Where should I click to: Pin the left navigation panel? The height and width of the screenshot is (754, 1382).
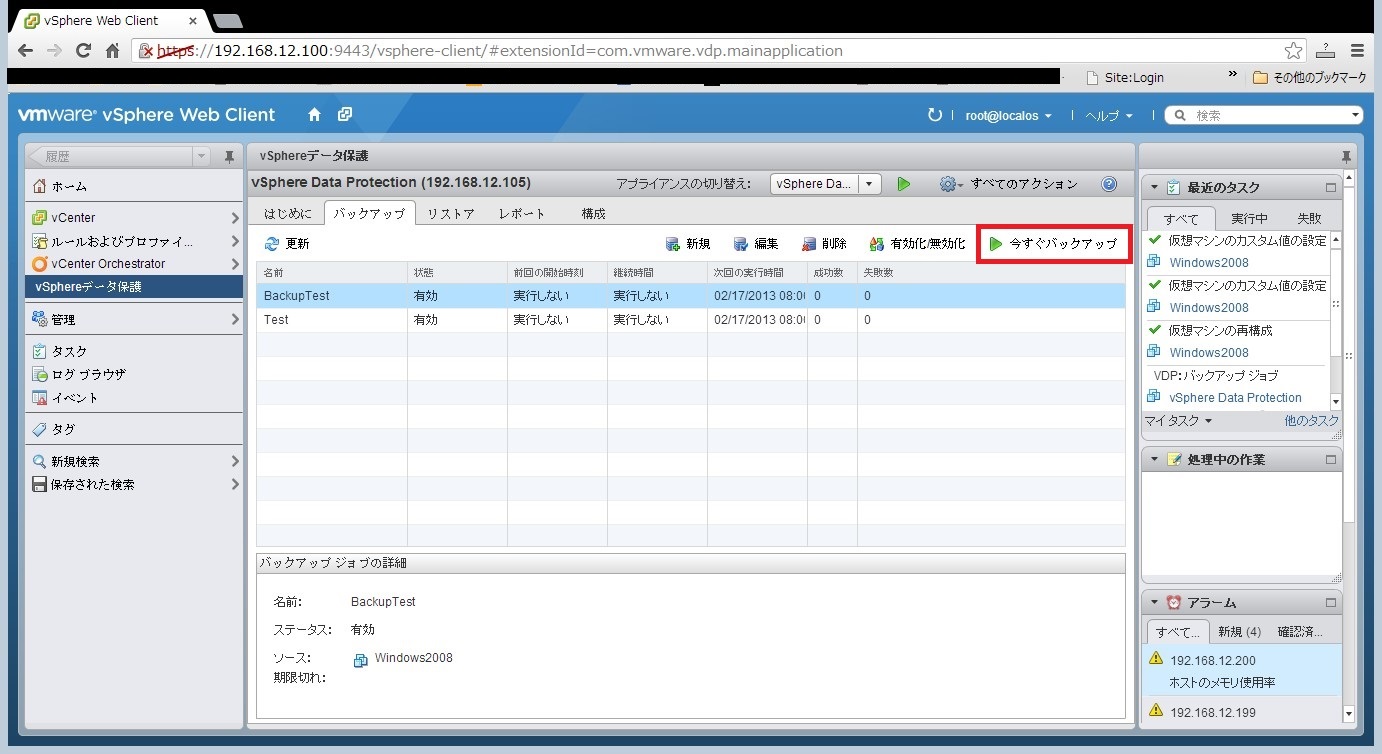(x=229, y=157)
